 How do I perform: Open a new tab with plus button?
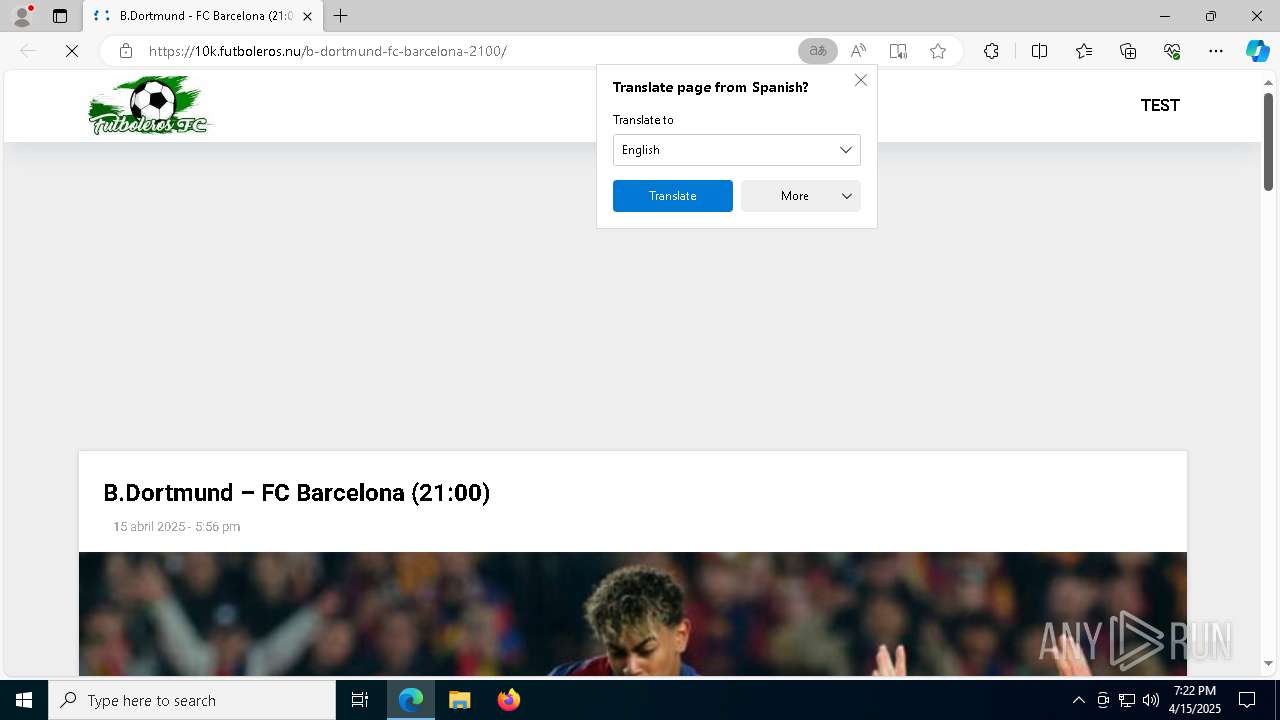click(341, 16)
